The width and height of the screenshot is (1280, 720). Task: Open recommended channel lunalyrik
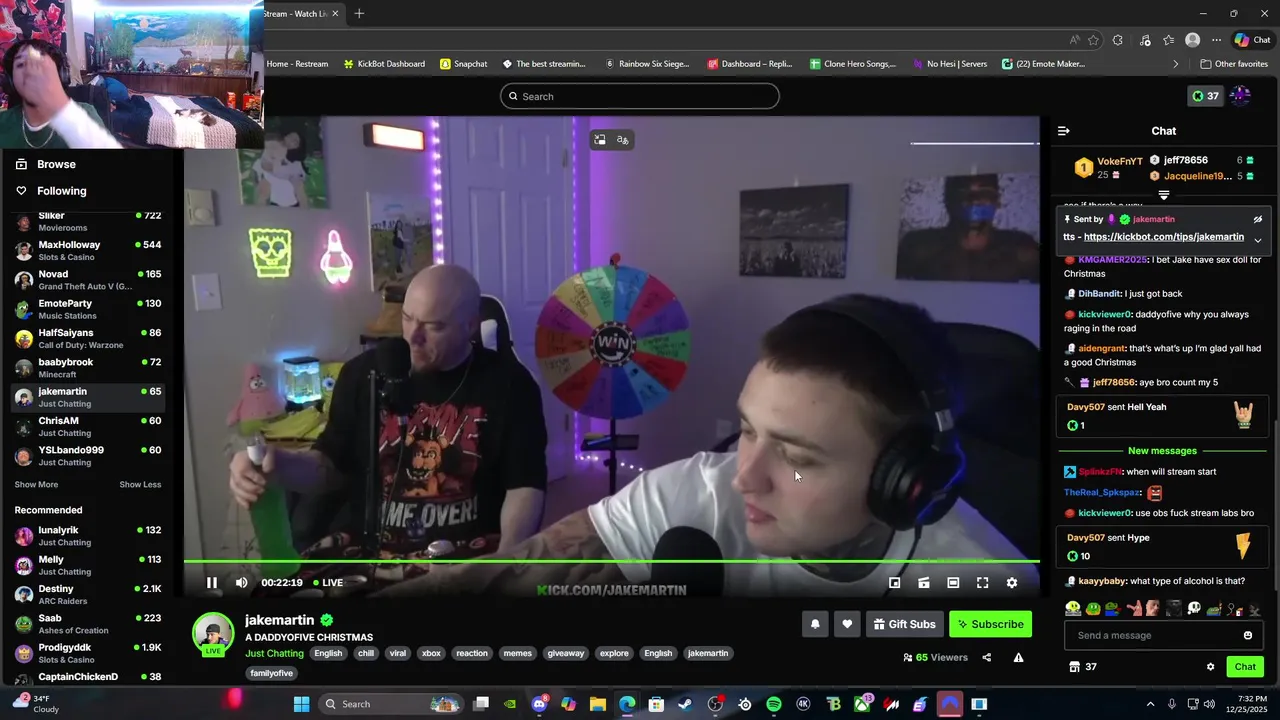[x=88, y=536]
